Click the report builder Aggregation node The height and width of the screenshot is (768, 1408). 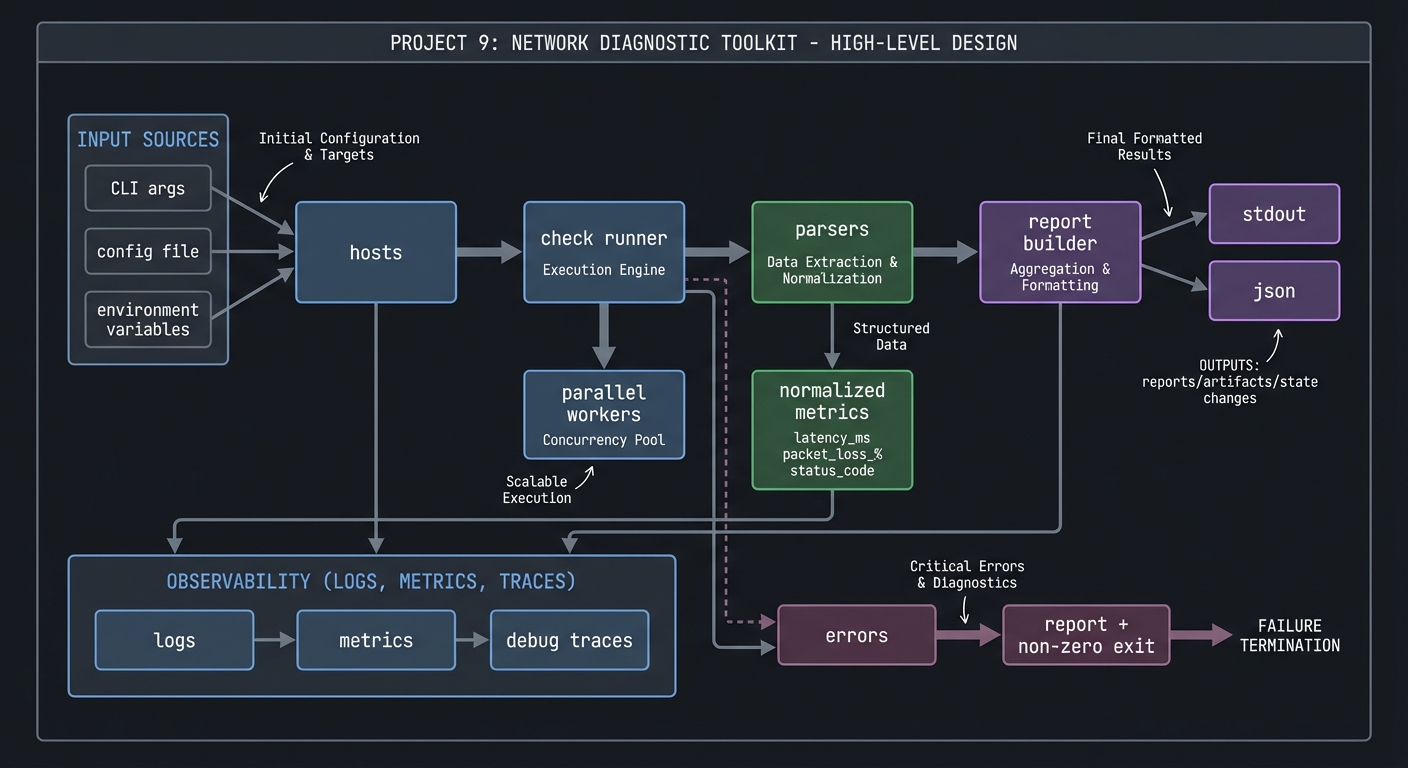coord(1059,252)
